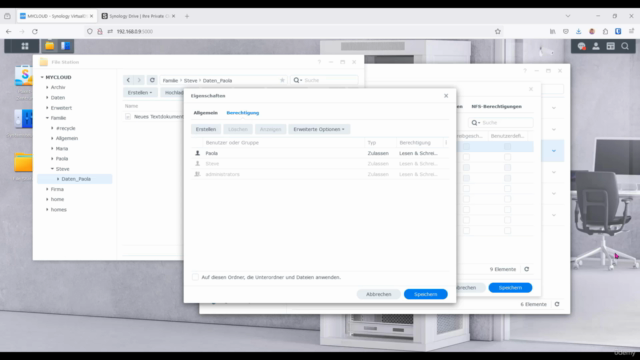Screen dimensions: 640x360
Task: Open Synology Drive desktop shortcut icon
Action: 24,76
